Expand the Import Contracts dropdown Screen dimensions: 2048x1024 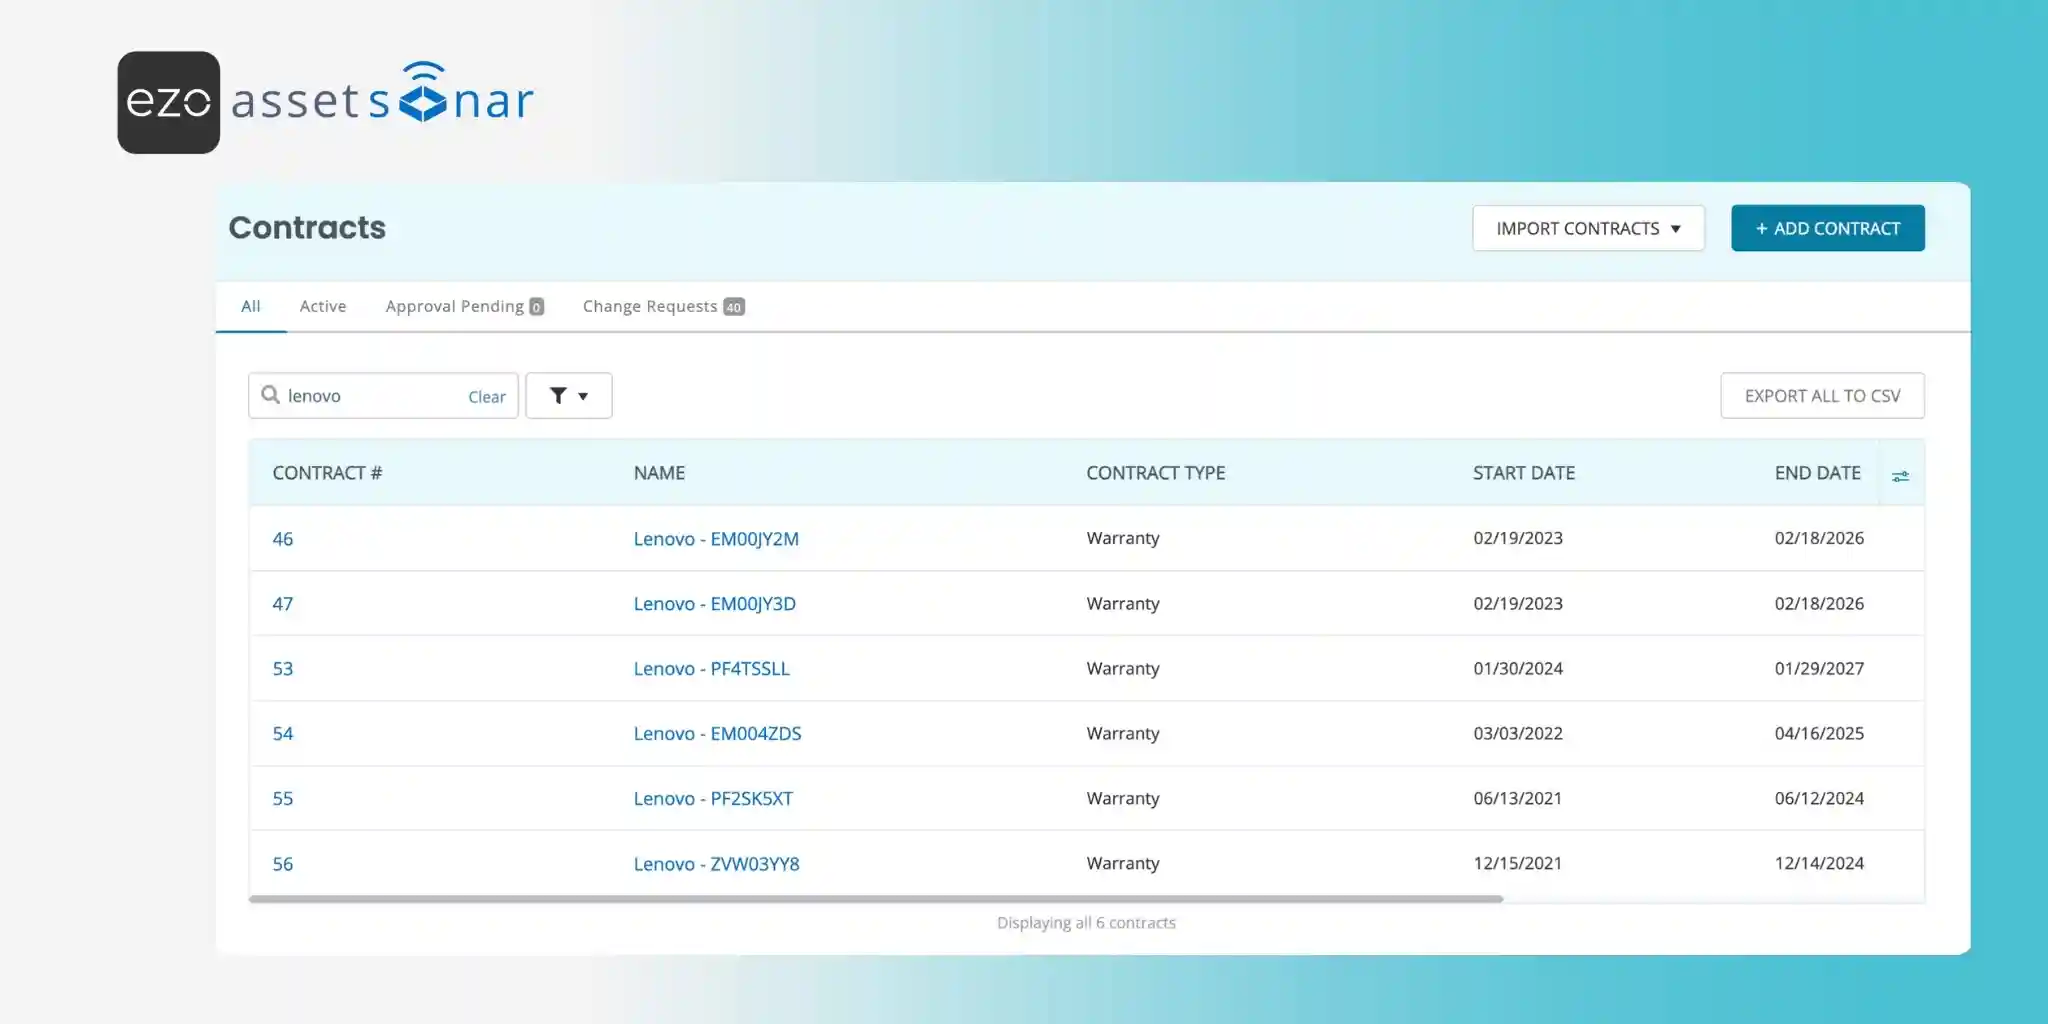[x=1587, y=229]
